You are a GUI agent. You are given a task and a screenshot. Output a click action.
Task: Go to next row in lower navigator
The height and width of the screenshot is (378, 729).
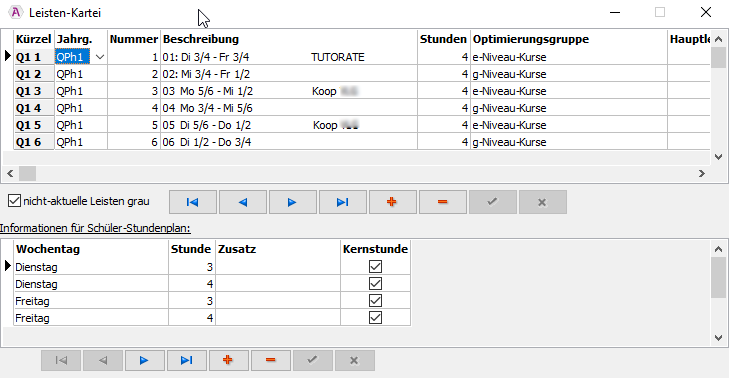(144, 360)
